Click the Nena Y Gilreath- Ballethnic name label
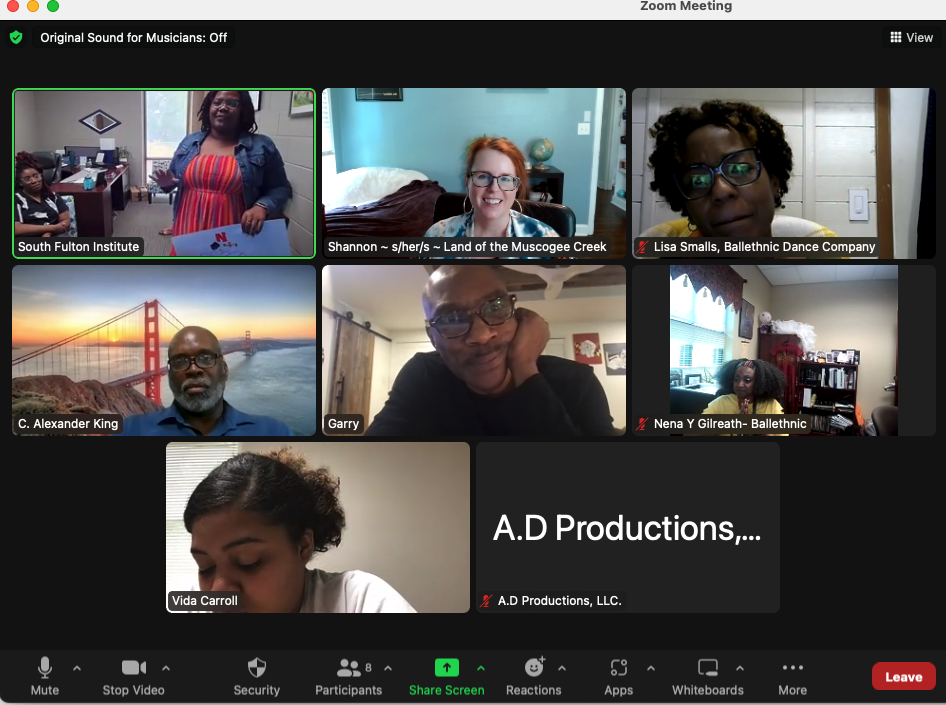 click(x=730, y=424)
